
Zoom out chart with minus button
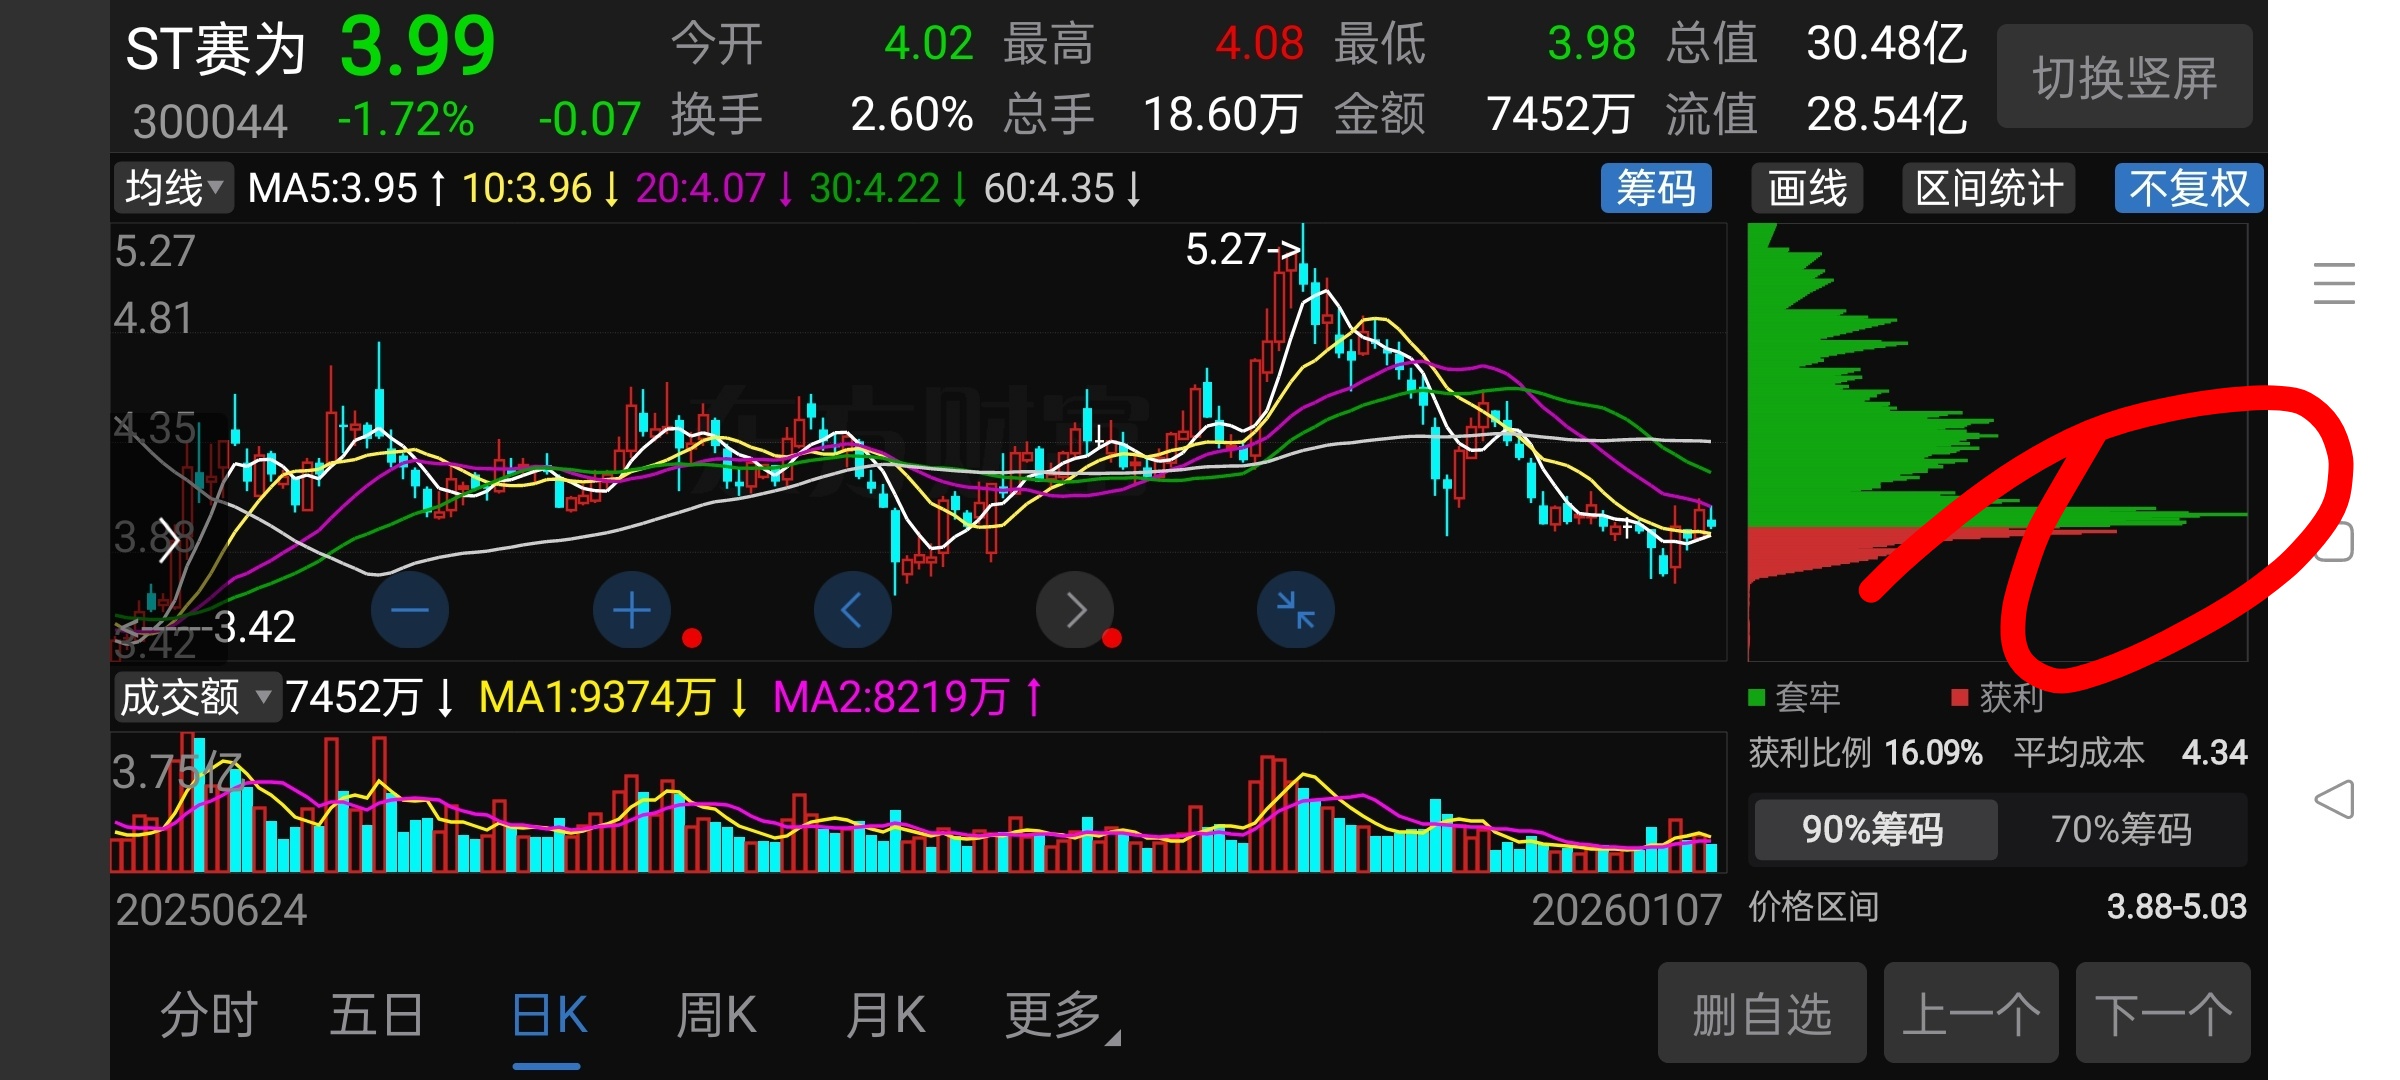(409, 610)
